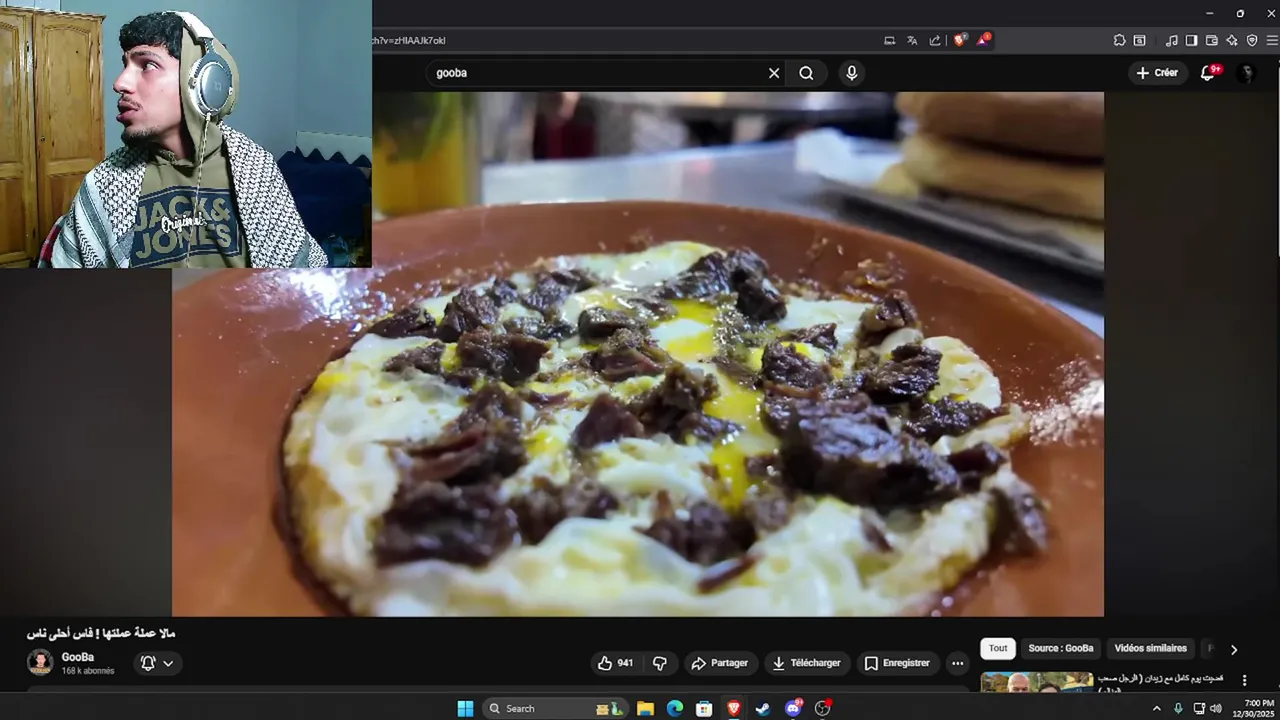Open GooBa channel avatar
The width and height of the screenshot is (1280, 720).
(40, 662)
